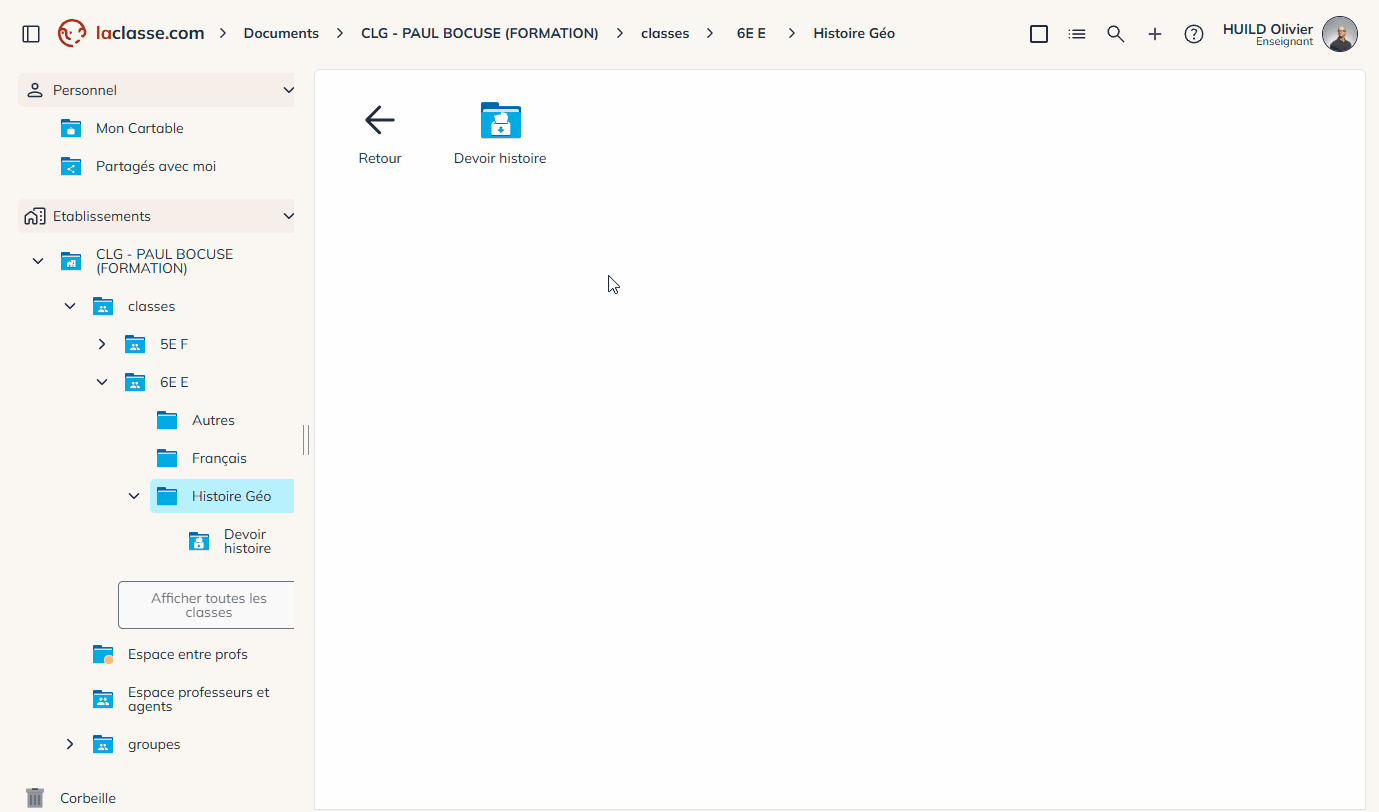The width and height of the screenshot is (1379, 812).
Task: Select Histoire Géo label in tree
Action: [231, 496]
